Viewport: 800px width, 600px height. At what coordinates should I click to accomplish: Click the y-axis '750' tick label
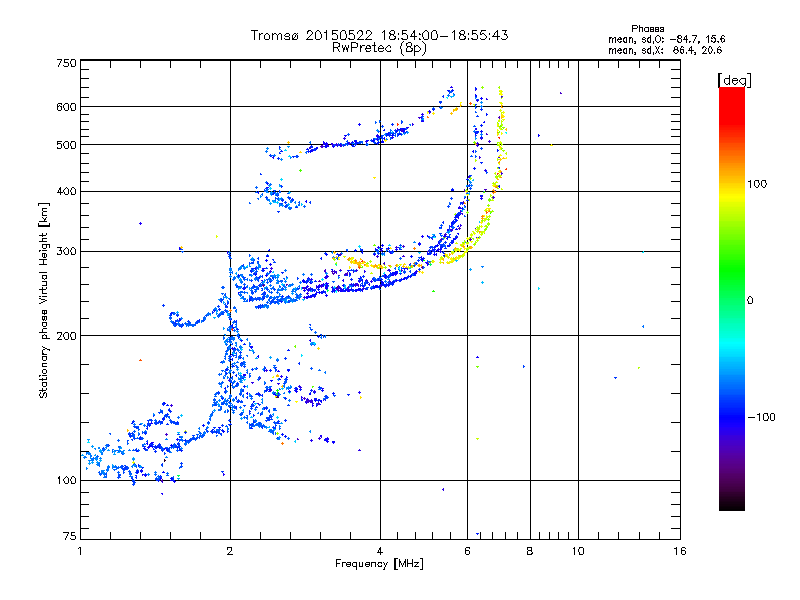pos(66,63)
